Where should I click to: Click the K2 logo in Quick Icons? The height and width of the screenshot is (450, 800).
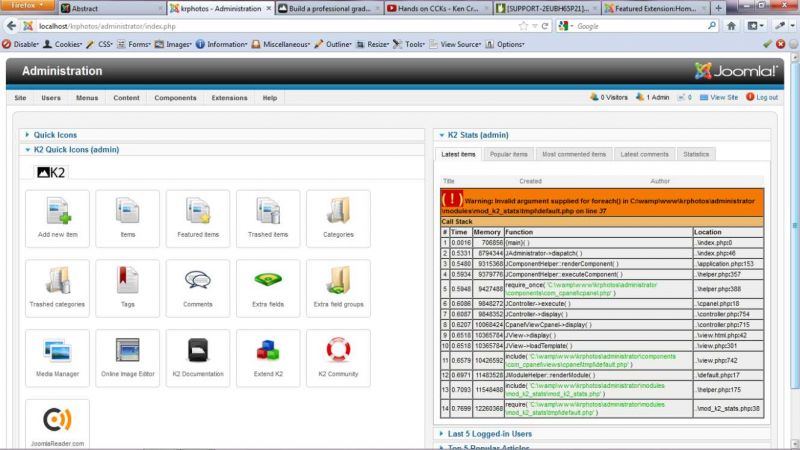[51, 172]
